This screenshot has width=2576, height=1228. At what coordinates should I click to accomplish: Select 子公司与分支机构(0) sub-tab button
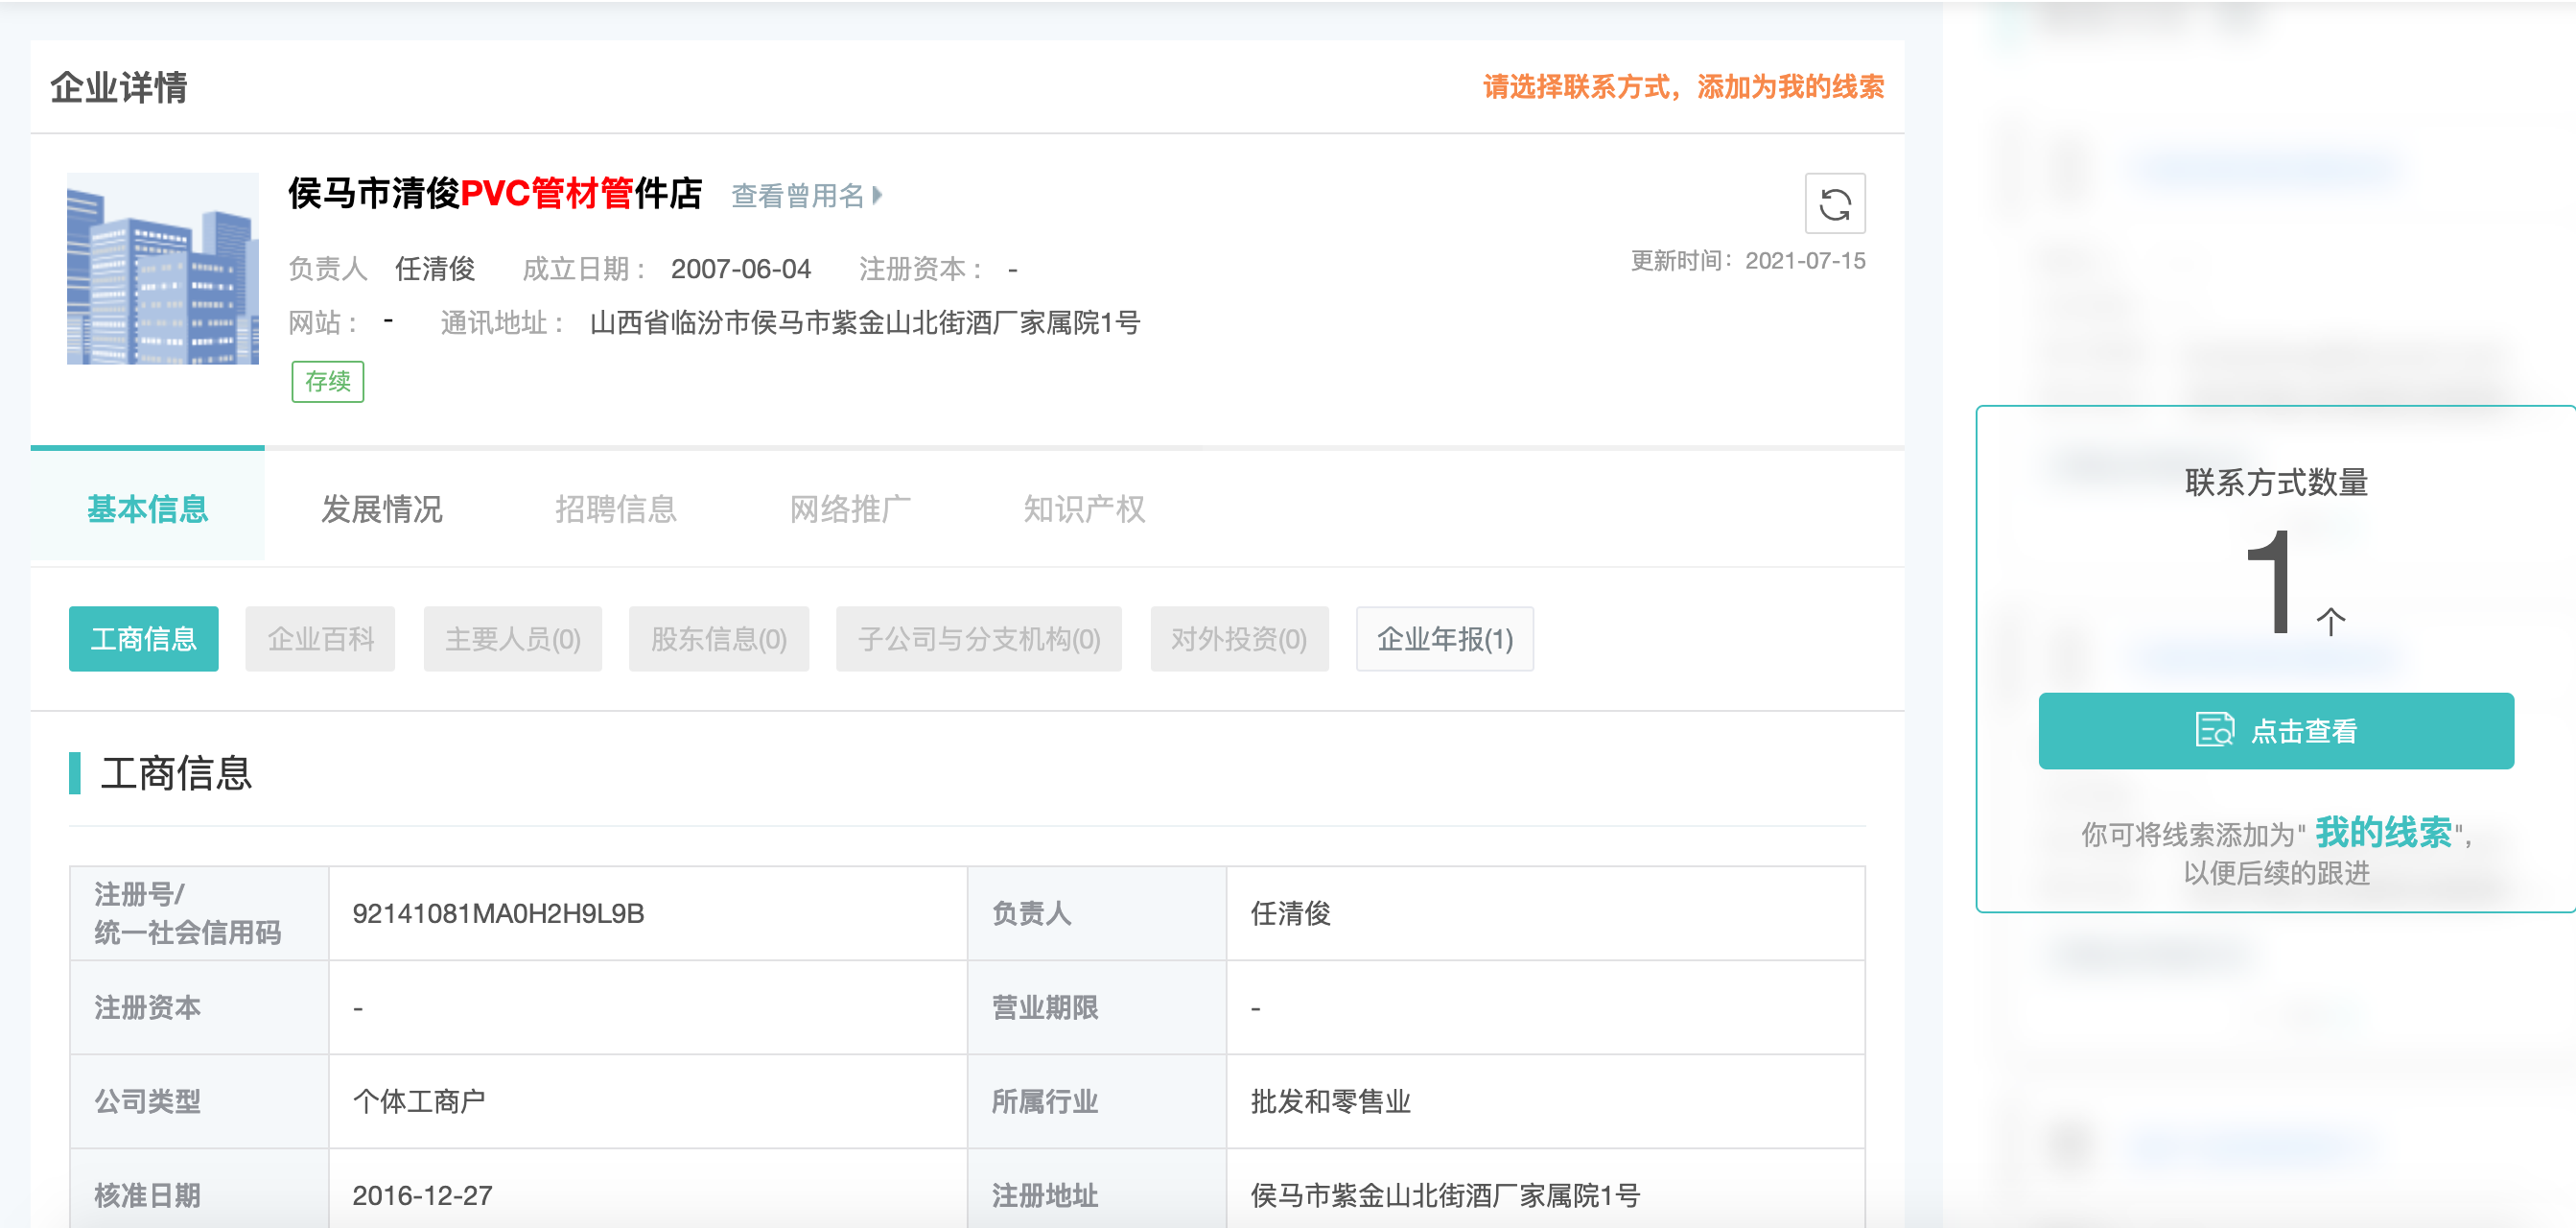979,639
